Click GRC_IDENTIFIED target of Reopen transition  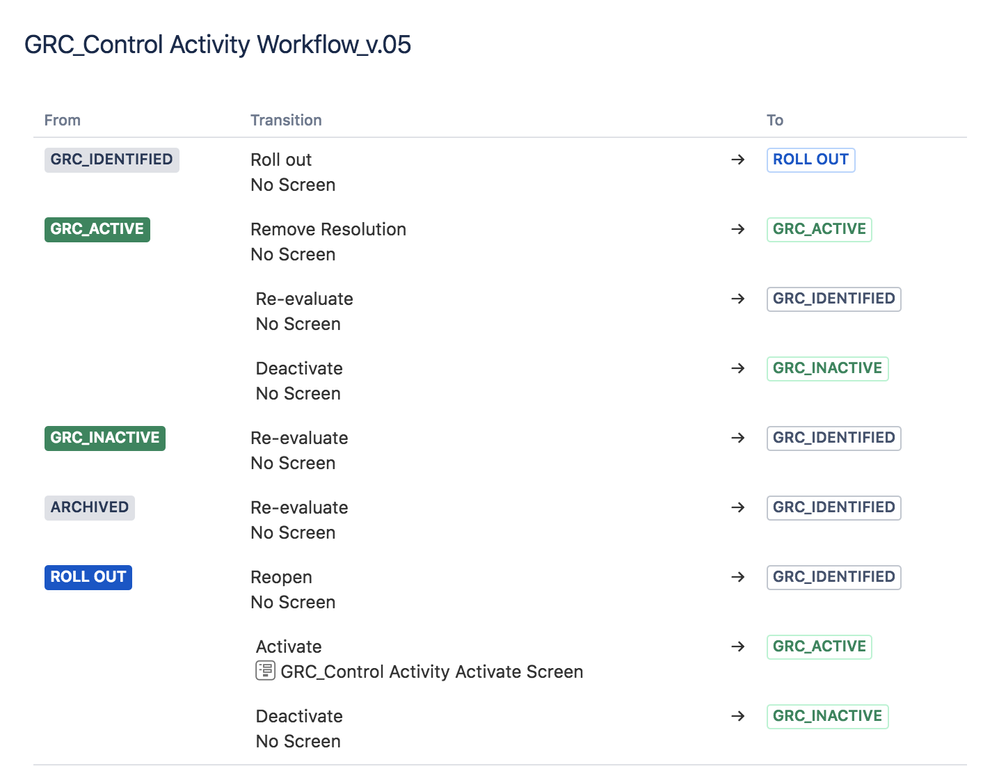(x=833, y=577)
